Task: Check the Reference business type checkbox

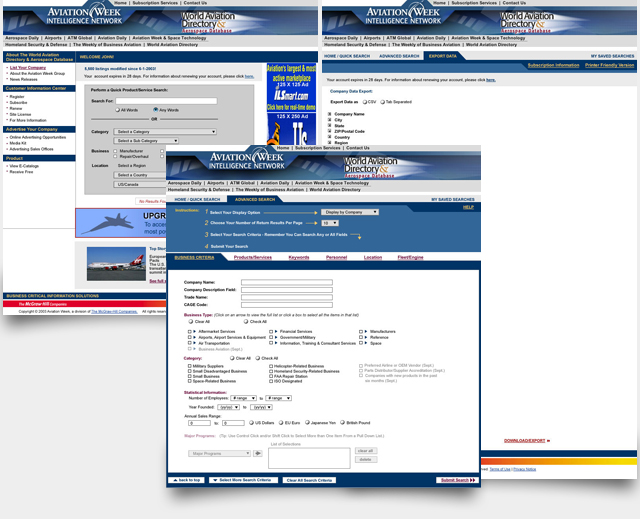Action: (x=361, y=337)
